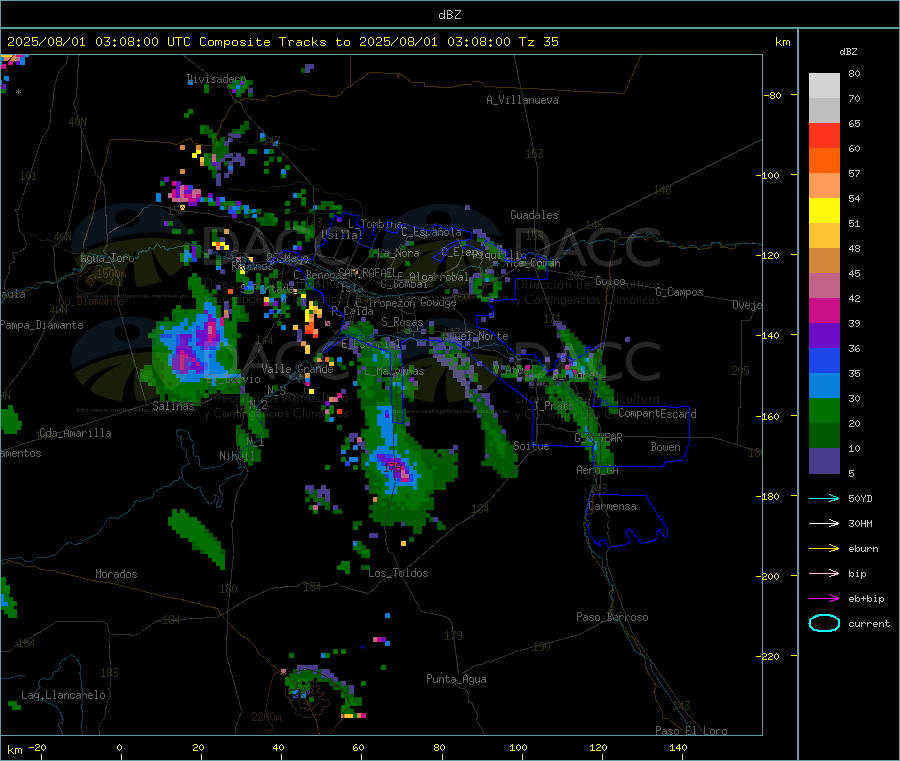Click the yellow eburn arrow in legend
This screenshot has height=761, width=900.
(x=824, y=549)
